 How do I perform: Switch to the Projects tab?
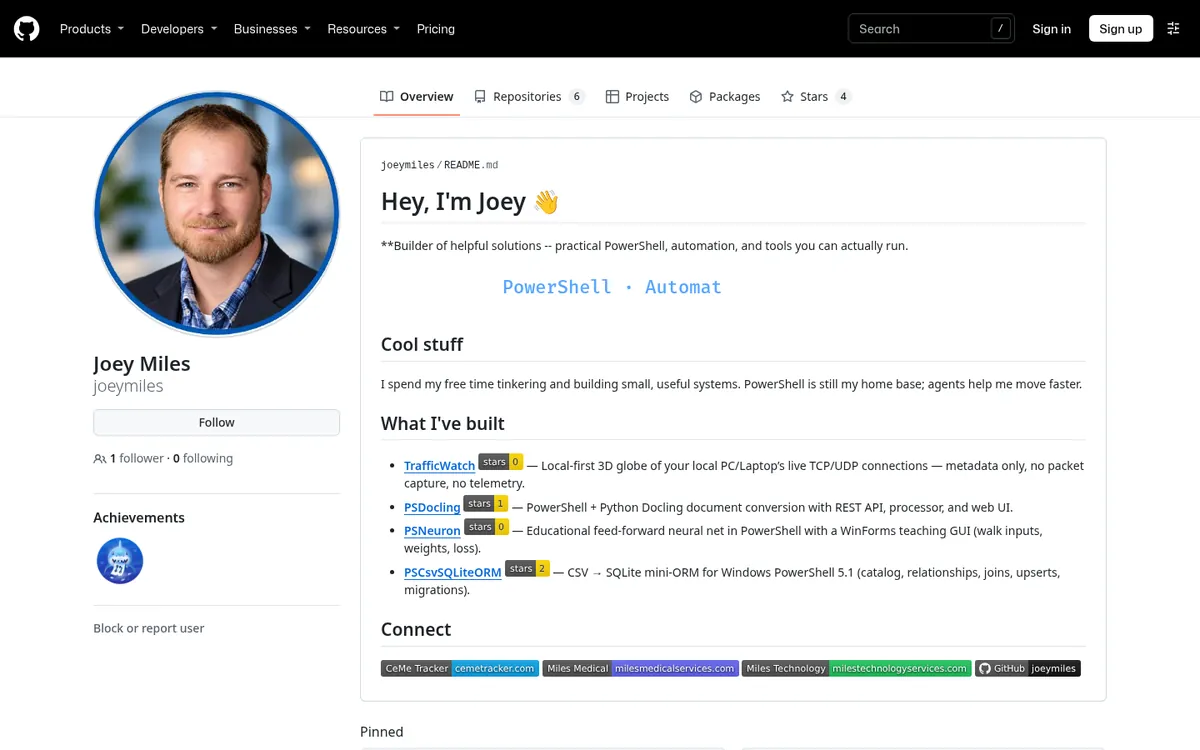(638, 97)
